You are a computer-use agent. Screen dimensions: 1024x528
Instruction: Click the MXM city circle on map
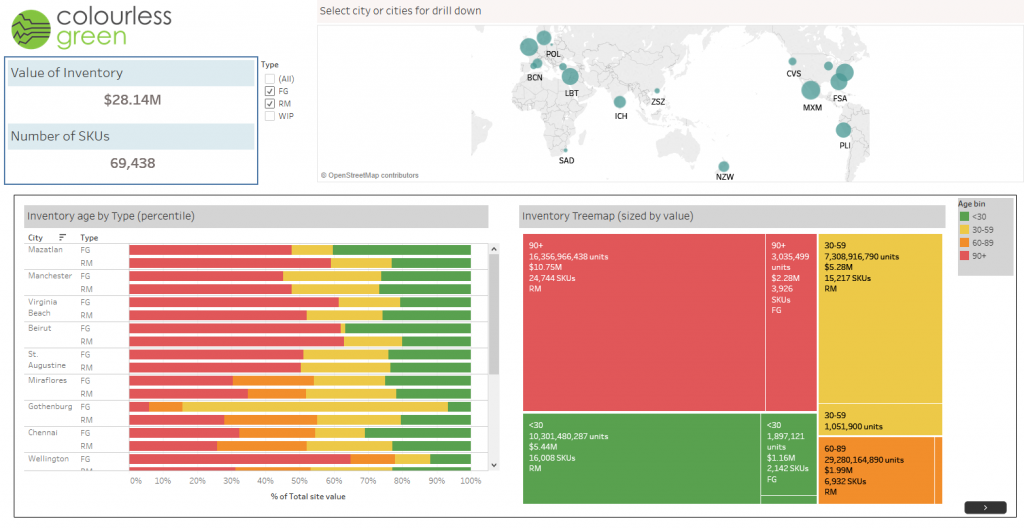[811, 90]
